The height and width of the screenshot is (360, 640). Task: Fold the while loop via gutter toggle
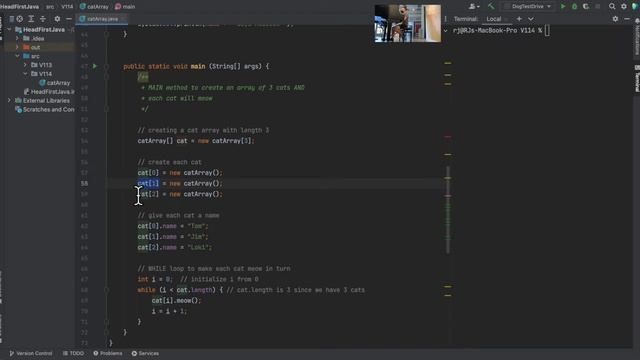click(x=107, y=290)
